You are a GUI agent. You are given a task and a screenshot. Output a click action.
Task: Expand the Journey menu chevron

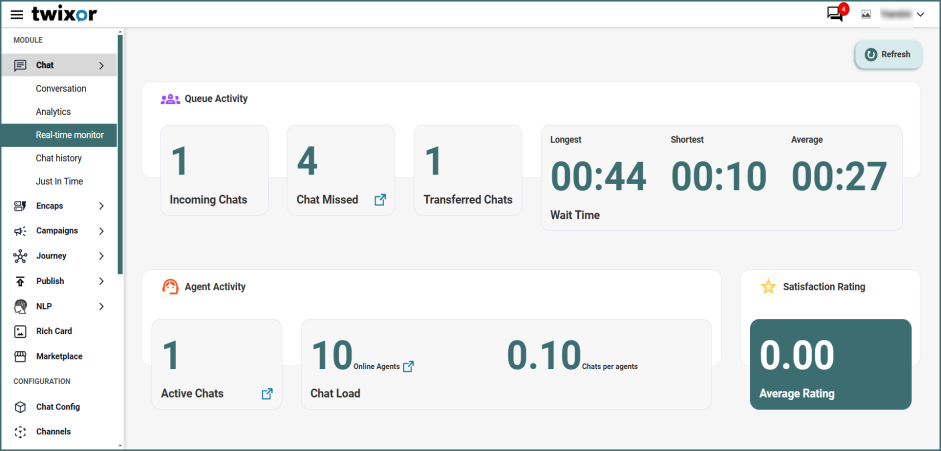point(101,256)
